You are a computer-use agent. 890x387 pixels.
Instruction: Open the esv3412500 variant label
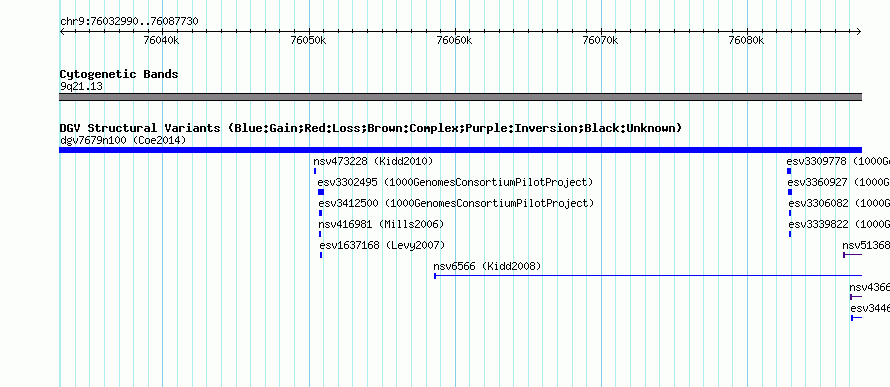coord(456,204)
